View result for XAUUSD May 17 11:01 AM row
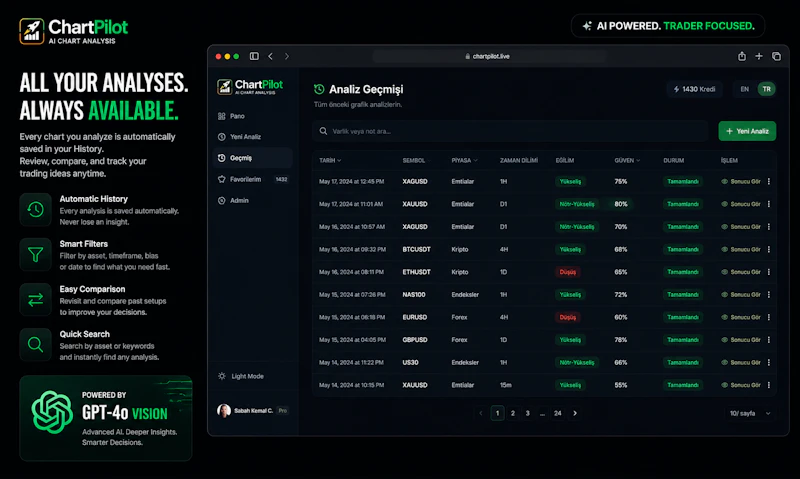800x479 pixels. (x=741, y=204)
